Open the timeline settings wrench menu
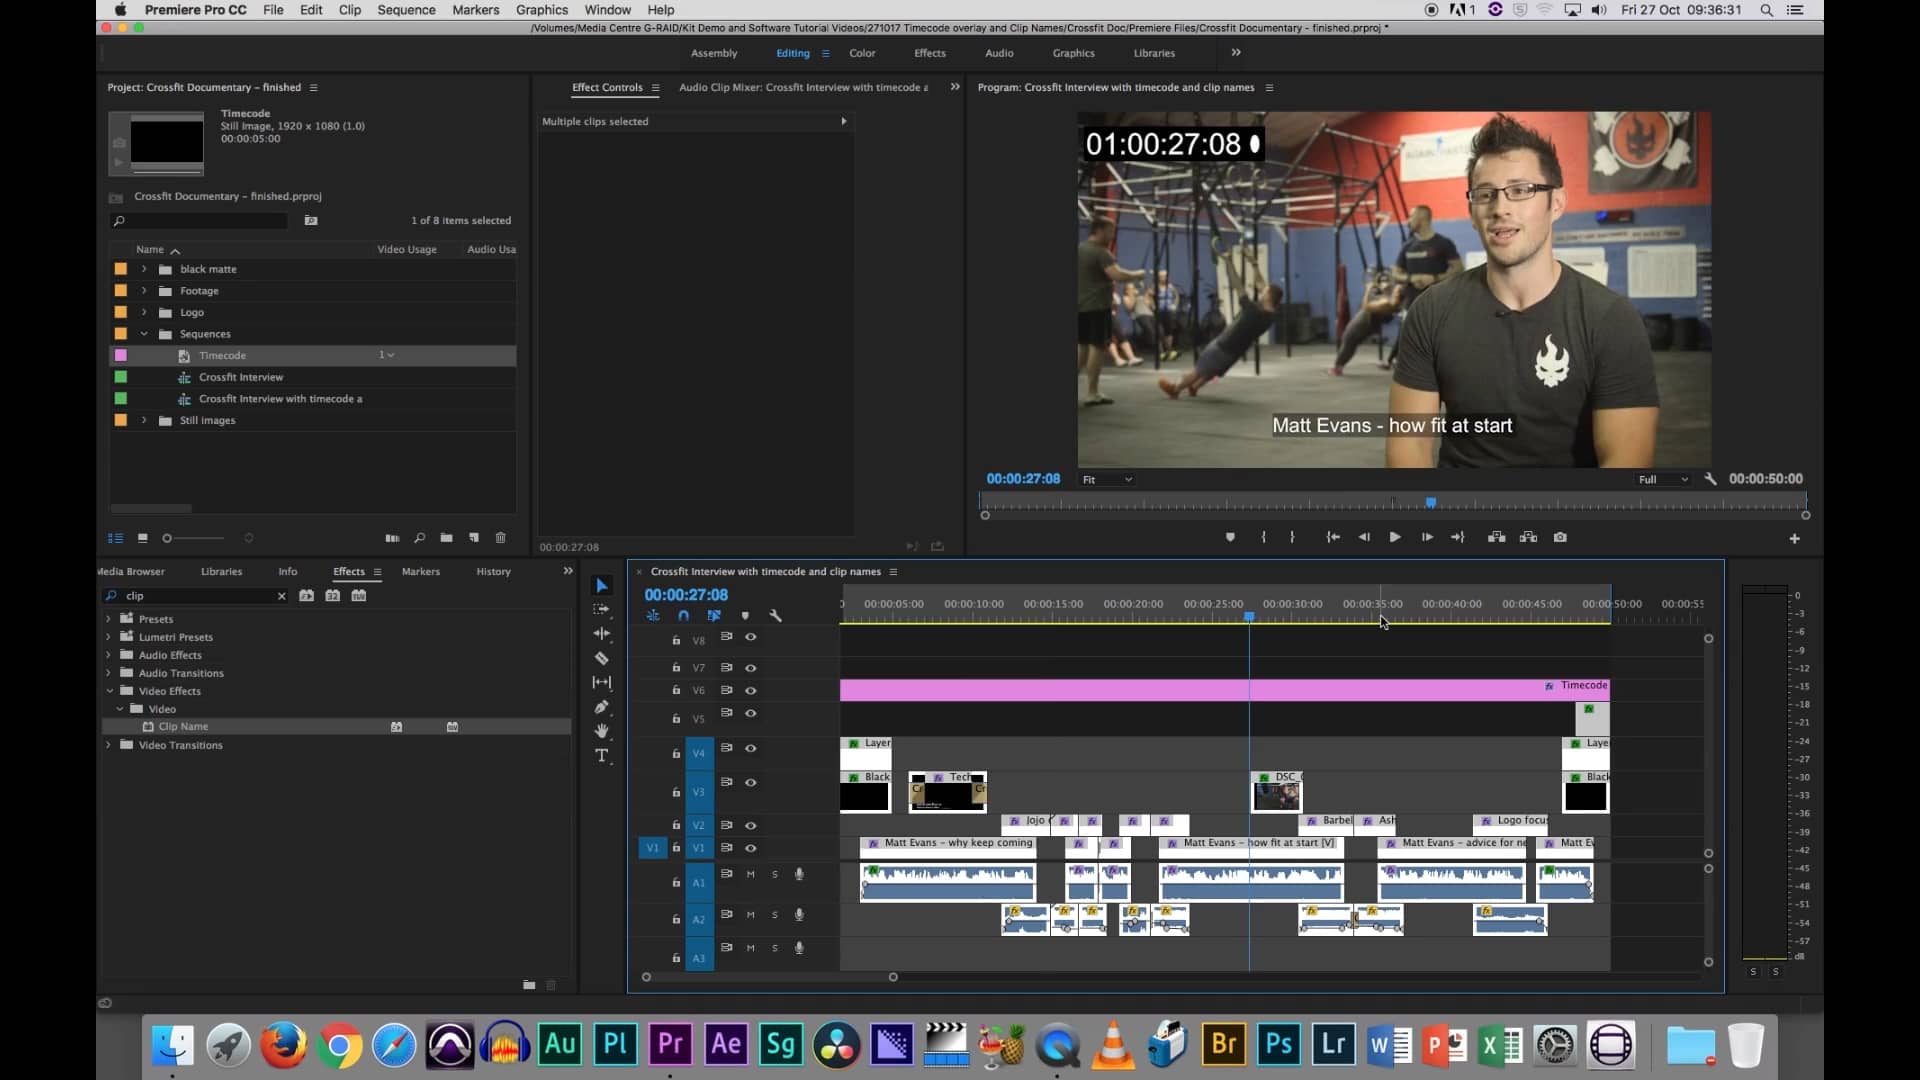The width and height of the screenshot is (1920, 1080). (777, 616)
